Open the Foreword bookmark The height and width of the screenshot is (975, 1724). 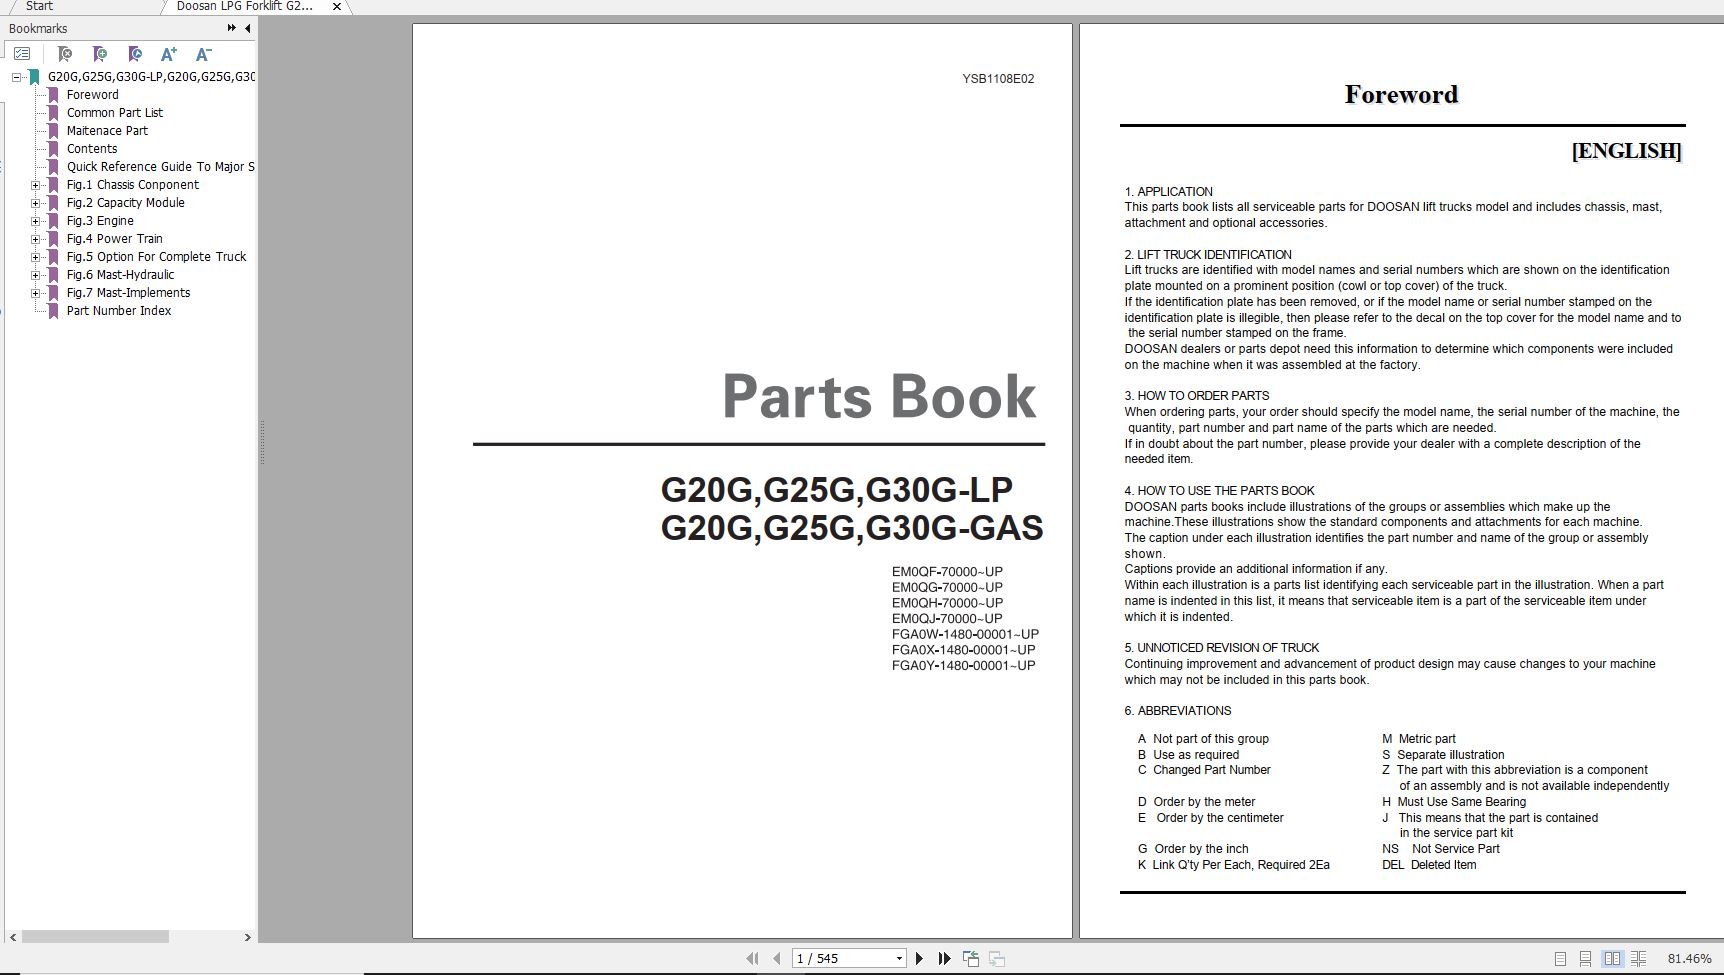coord(92,94)
